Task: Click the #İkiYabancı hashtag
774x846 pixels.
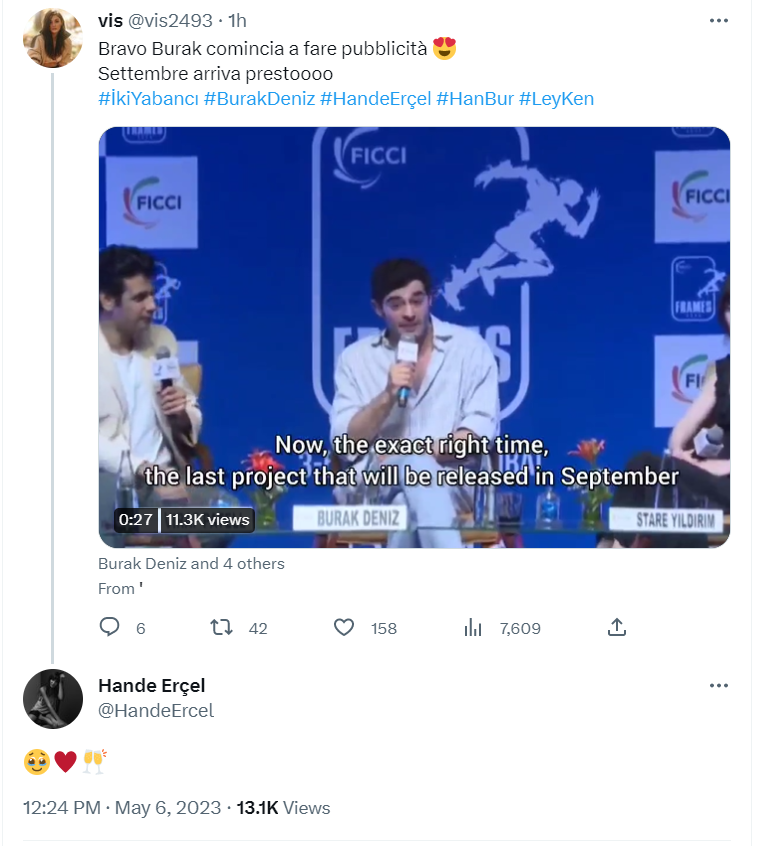Action: [148, 99]
